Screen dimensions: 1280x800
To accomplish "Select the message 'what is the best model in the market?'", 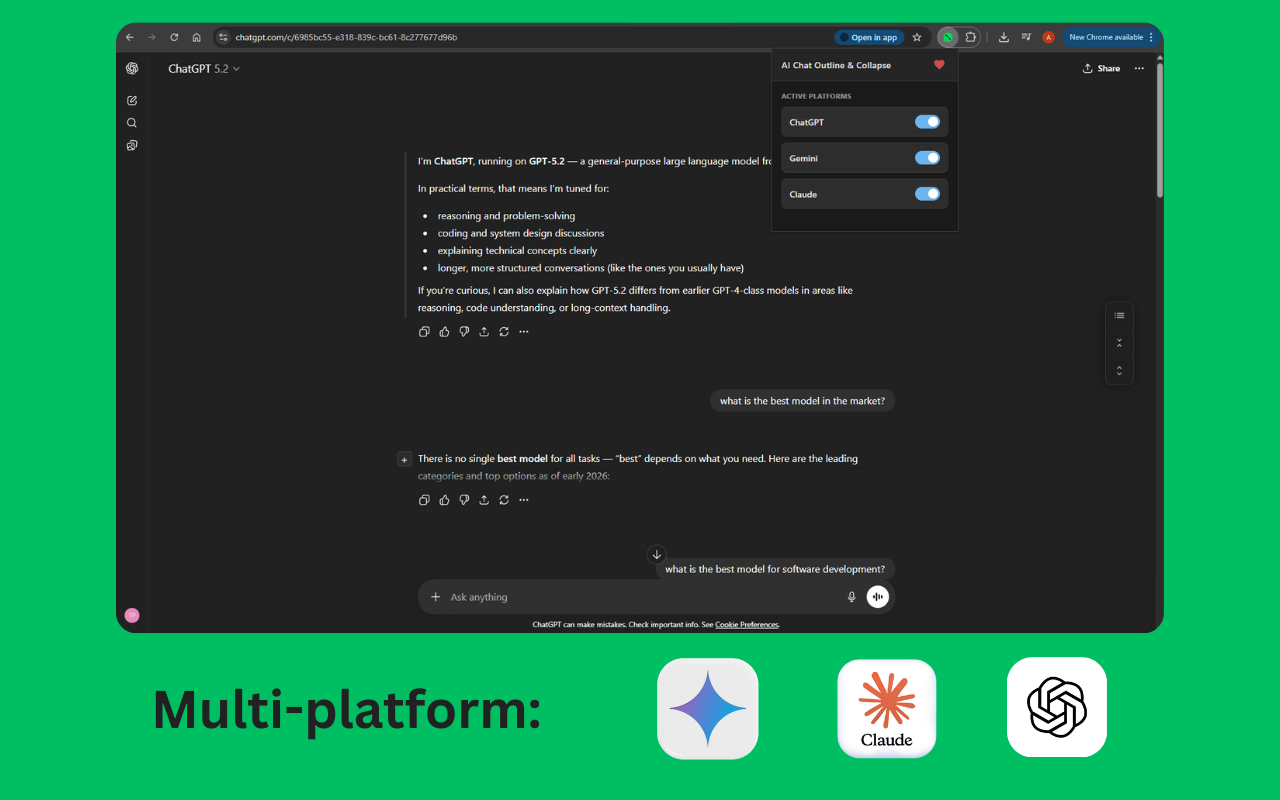I will (802, 401).
